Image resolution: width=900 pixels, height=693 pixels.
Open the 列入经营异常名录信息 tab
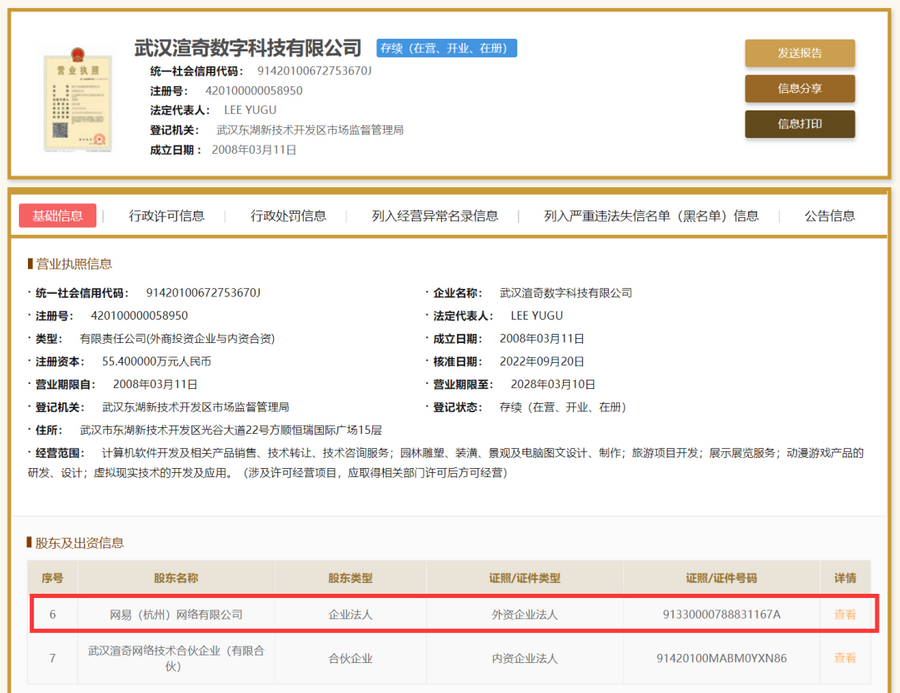pyautogui.click(x=432, y=216)
